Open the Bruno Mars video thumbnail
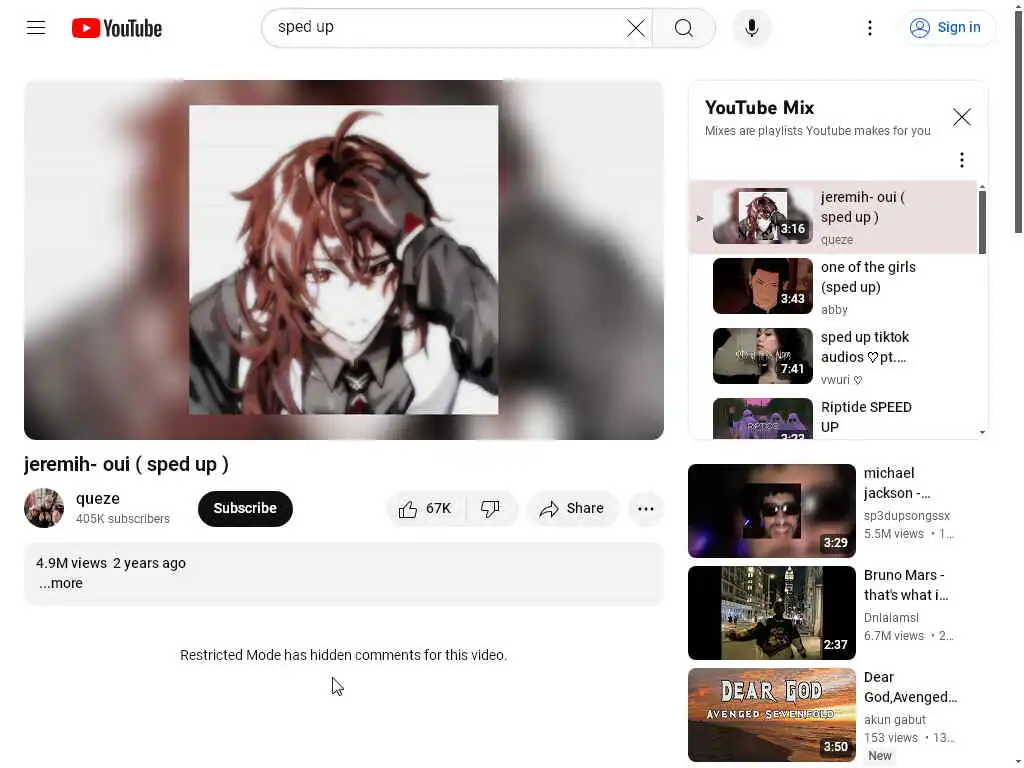 click(771, 613)
